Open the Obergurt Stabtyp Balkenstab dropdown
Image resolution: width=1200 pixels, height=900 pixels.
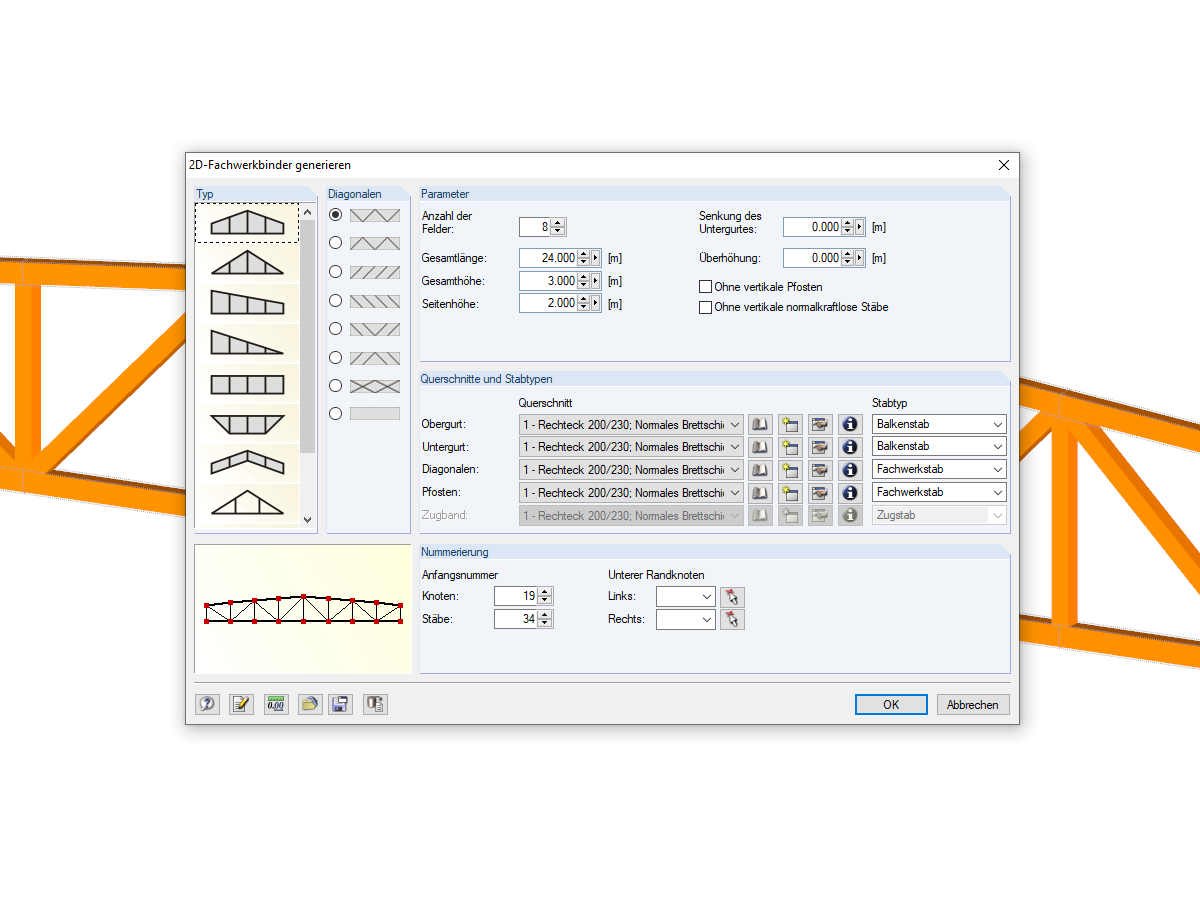click(939, 424)
